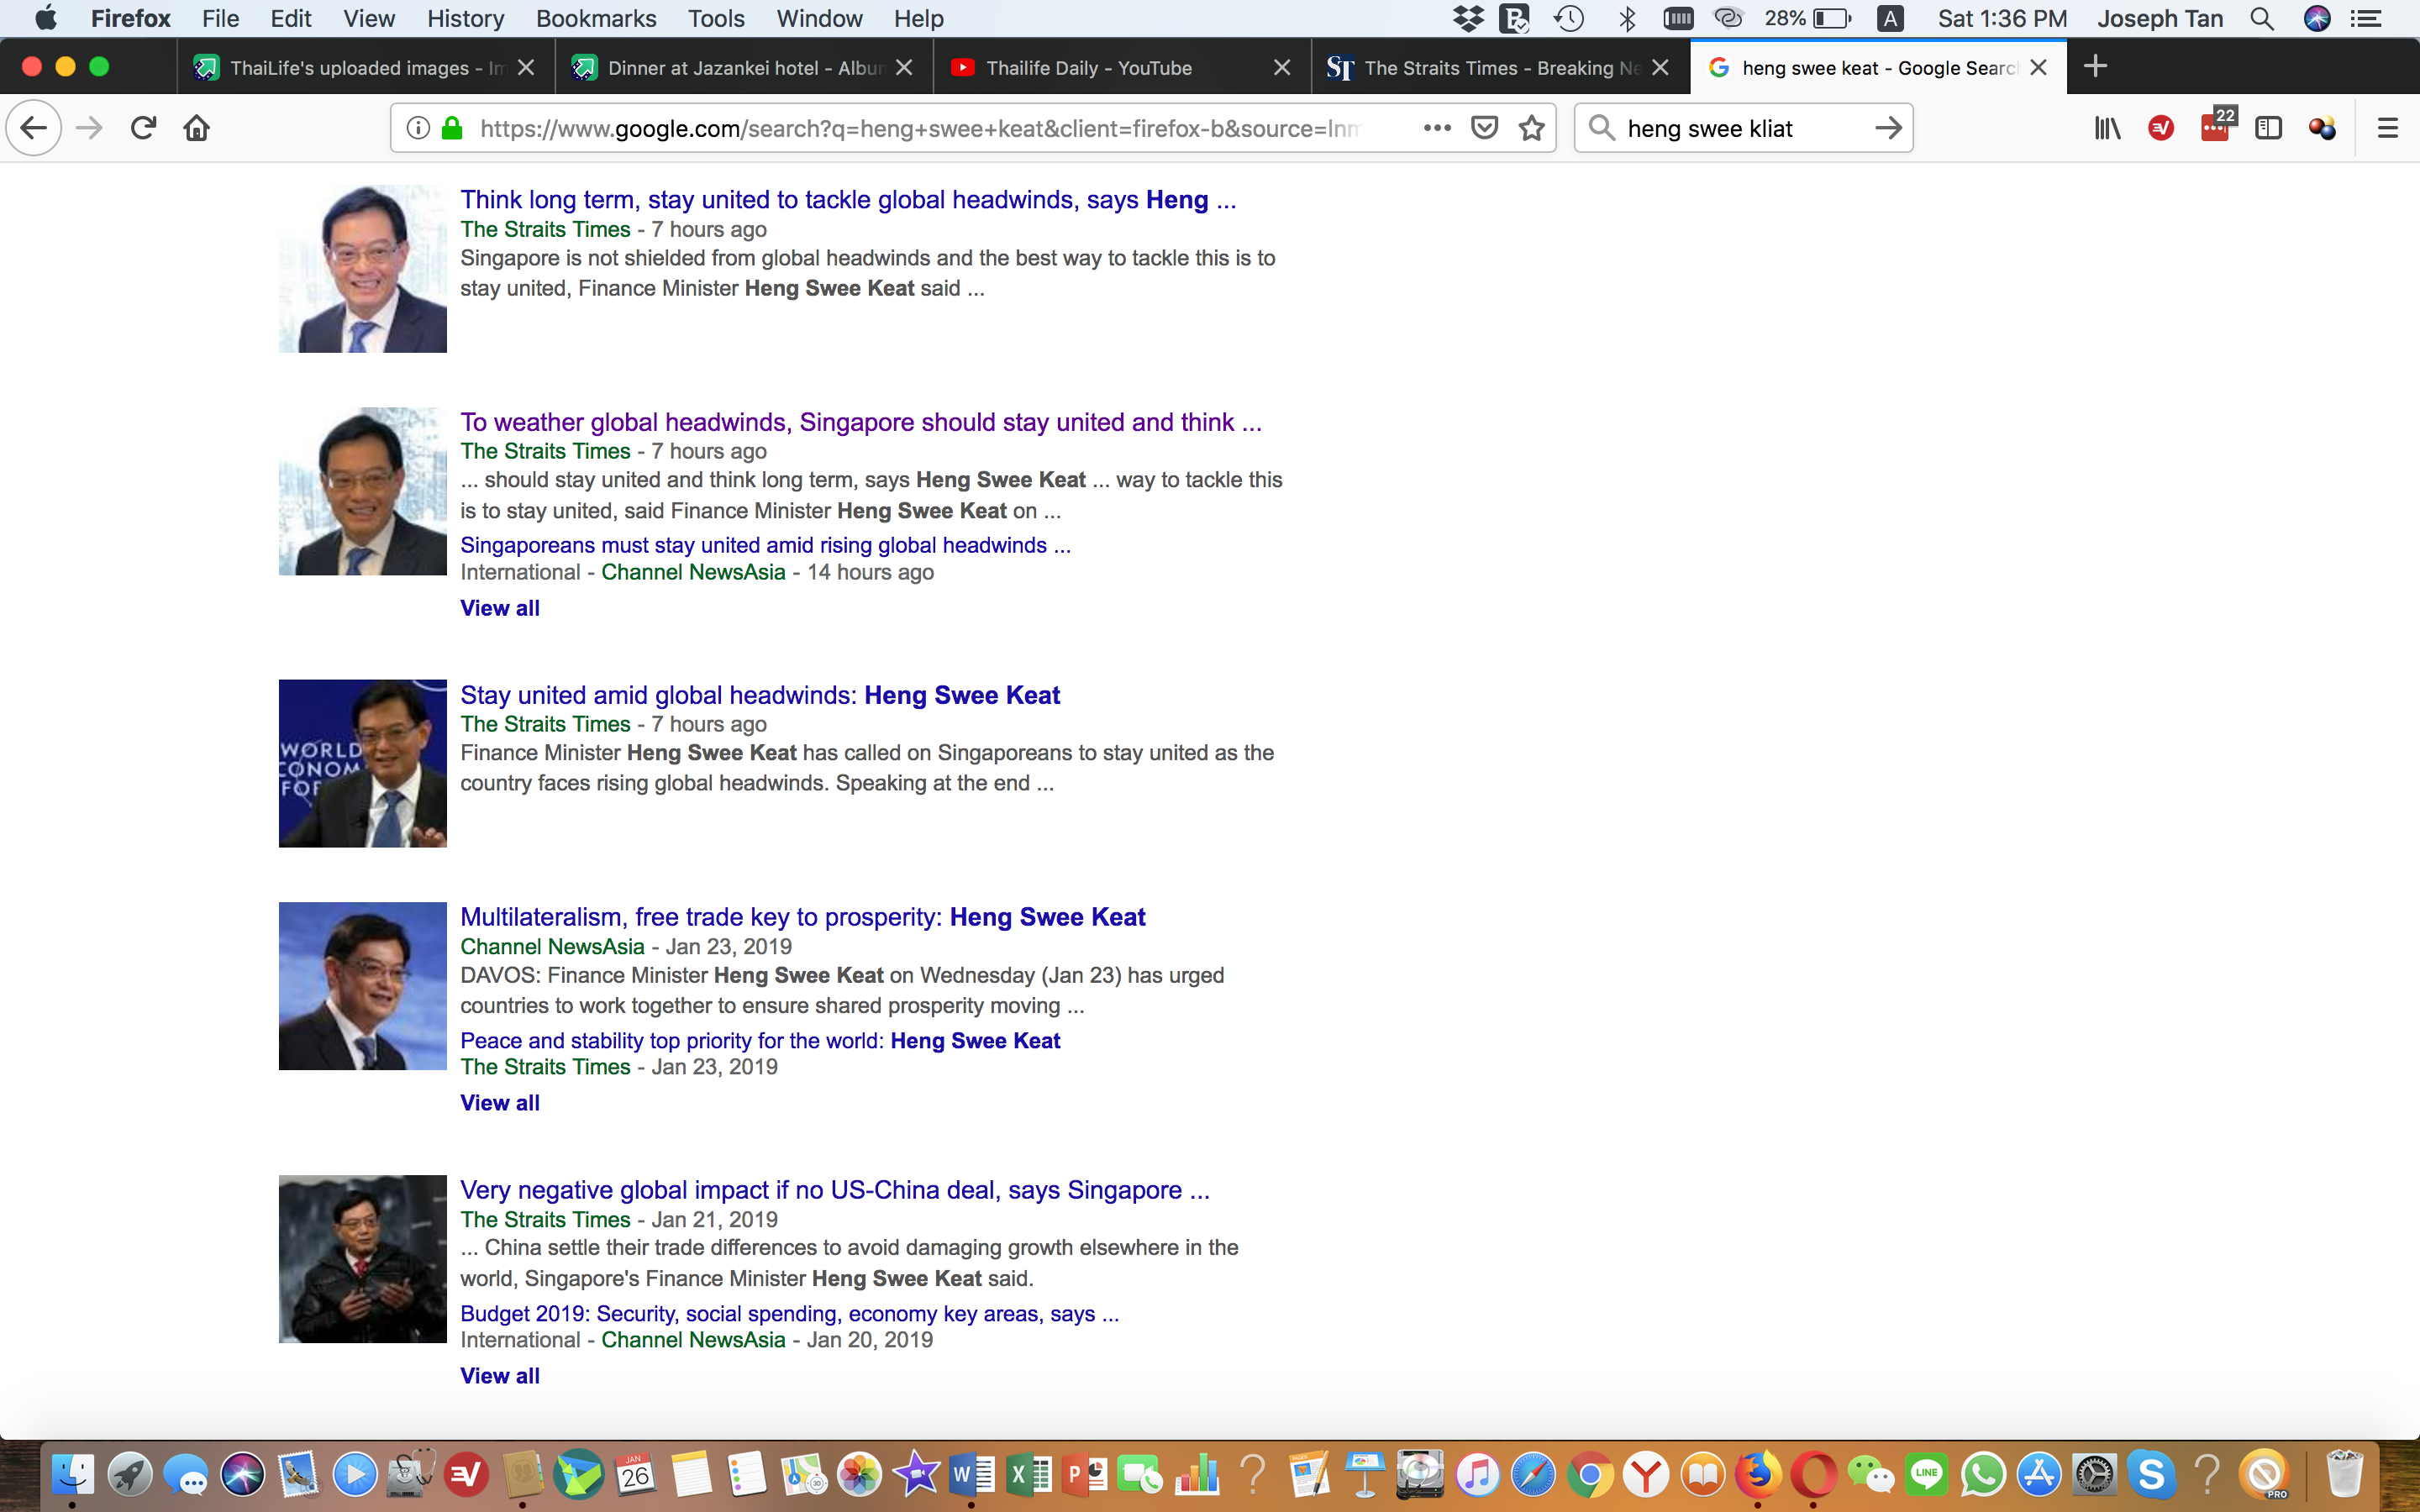Screen dimensions: 2420x1512
Task: Open iTunes from the dock
Action: click(1477, 1474)
